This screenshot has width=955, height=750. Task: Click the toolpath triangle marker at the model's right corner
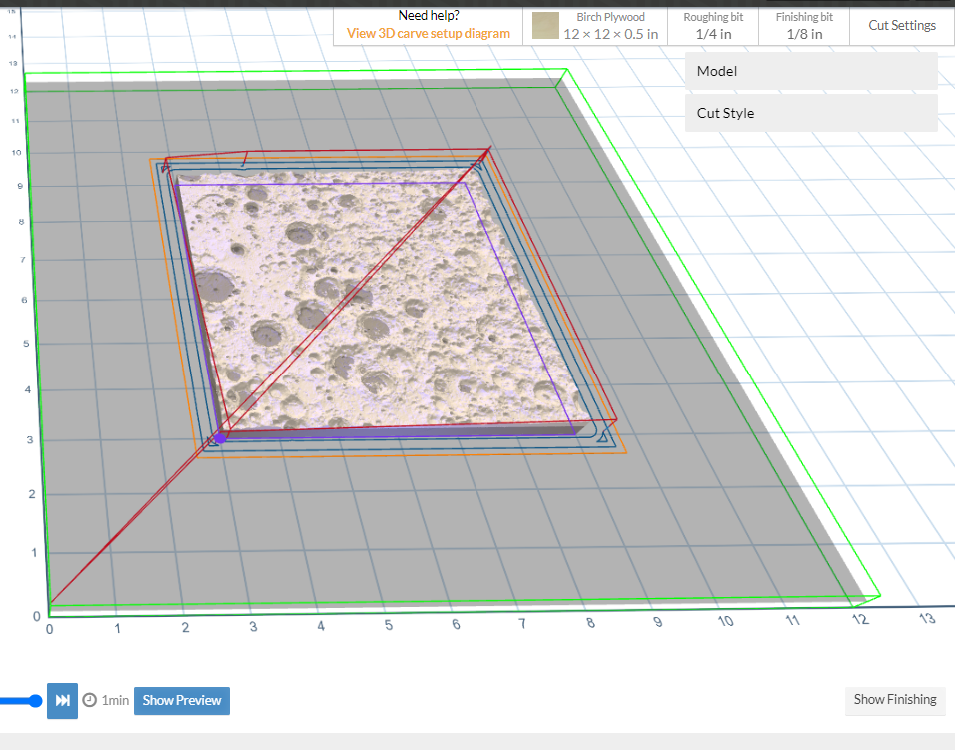[602, 437]
